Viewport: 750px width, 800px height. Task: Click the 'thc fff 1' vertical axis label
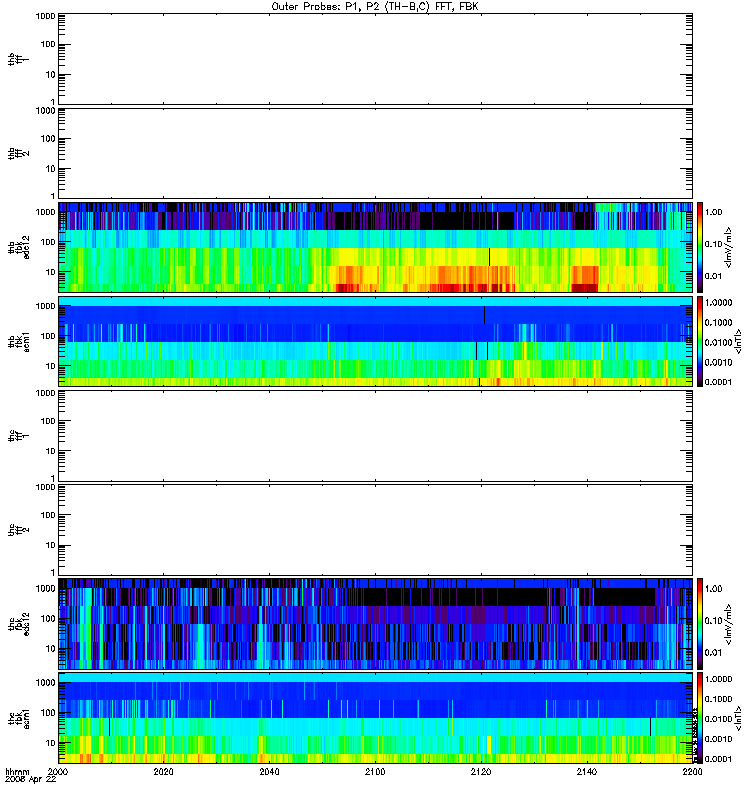click(18, 436)
